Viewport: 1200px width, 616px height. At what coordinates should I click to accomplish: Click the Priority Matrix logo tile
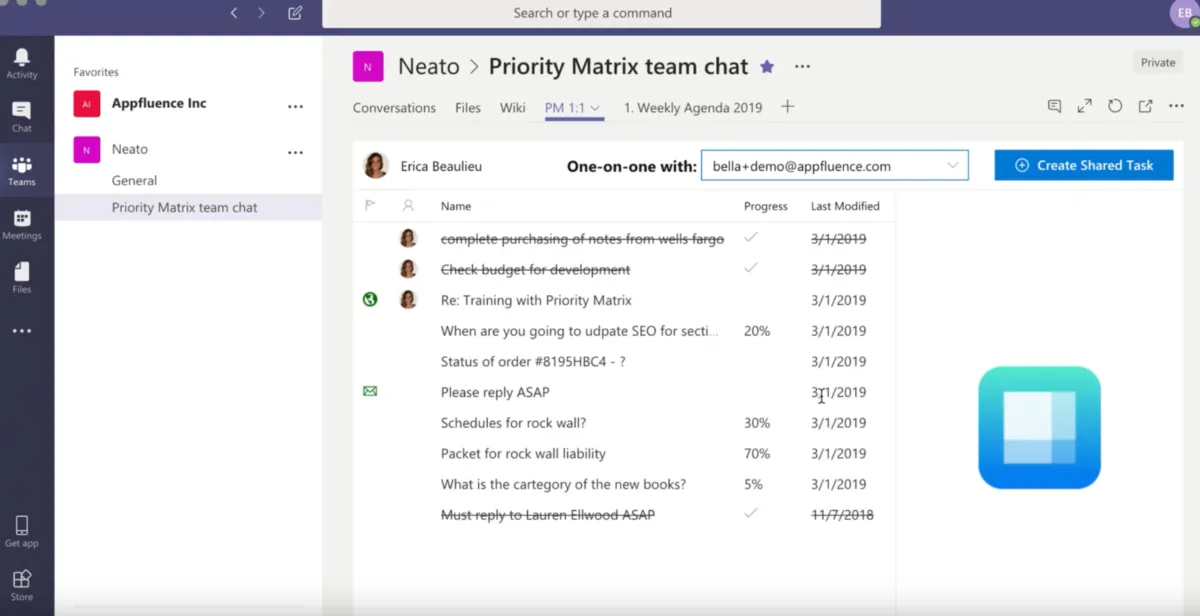click(x=1039, y=428)
